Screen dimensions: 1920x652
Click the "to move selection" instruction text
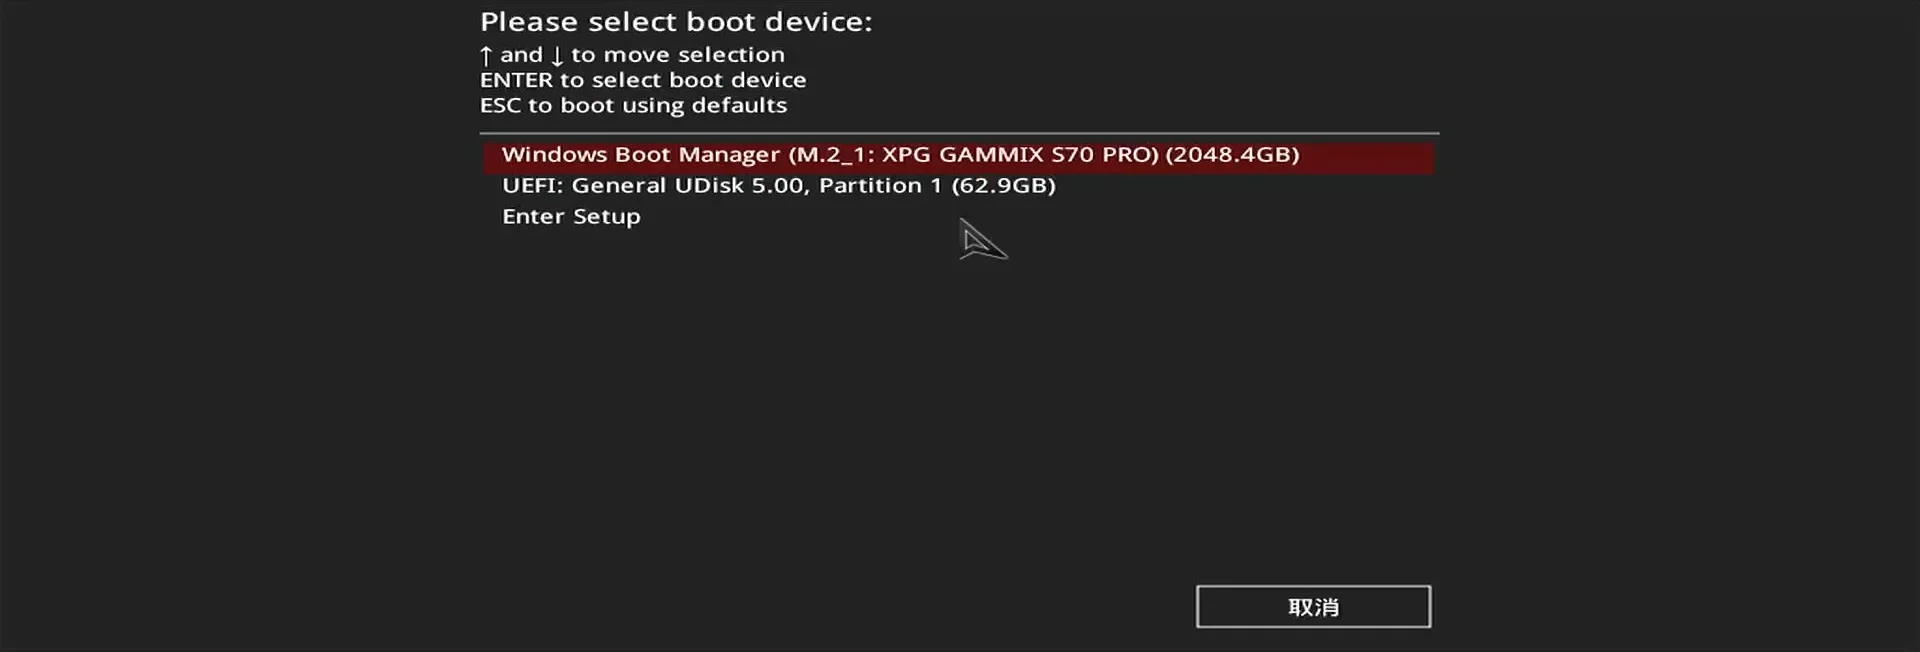[678, 55]
